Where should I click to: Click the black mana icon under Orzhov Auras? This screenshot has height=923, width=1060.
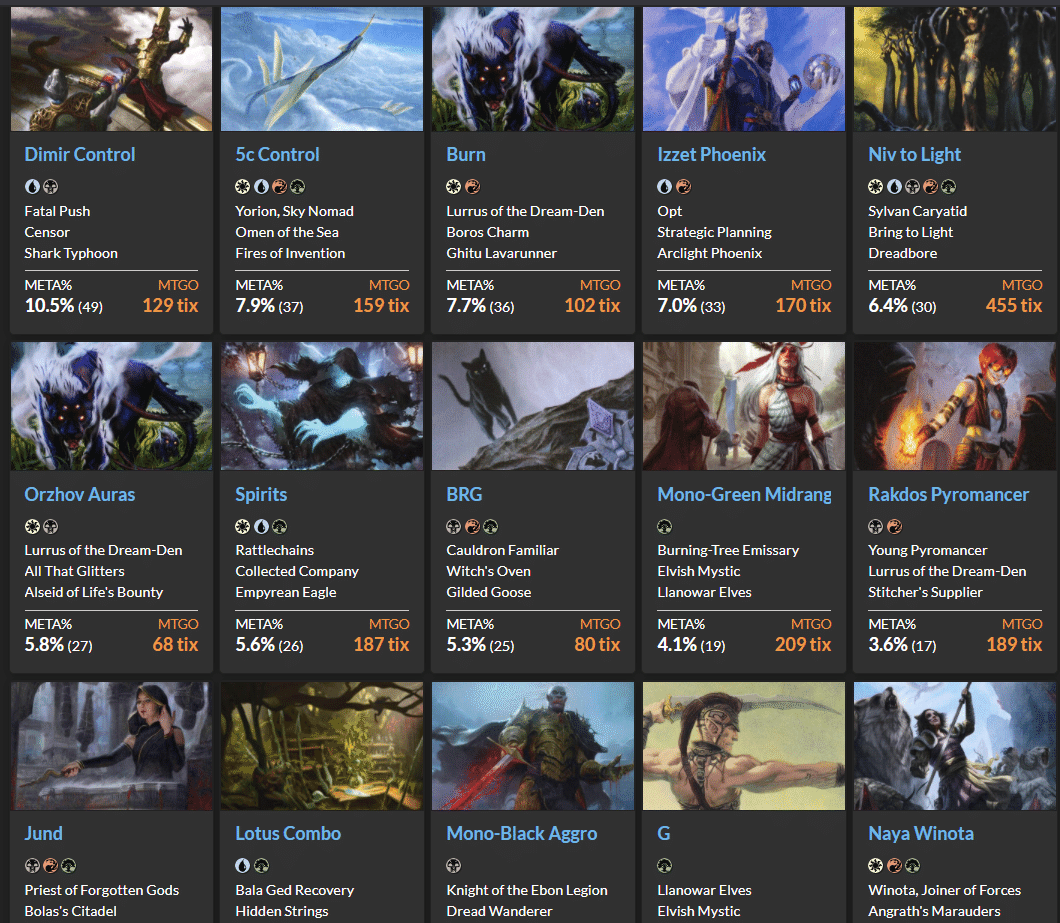click(51, 527)
